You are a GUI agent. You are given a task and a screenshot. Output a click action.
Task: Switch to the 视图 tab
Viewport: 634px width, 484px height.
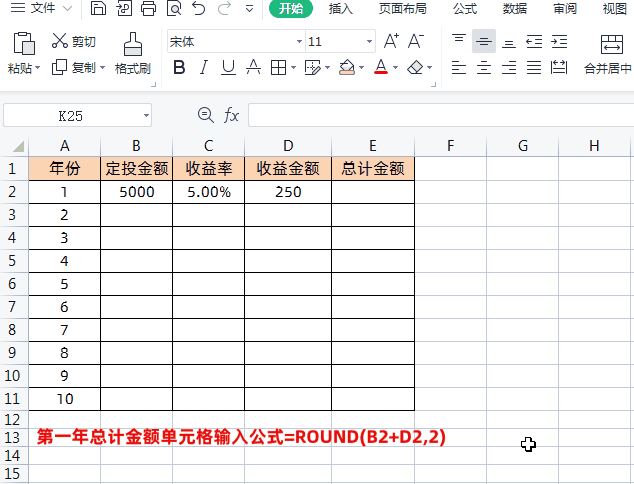pyautogui.click(x=615, y=8)
